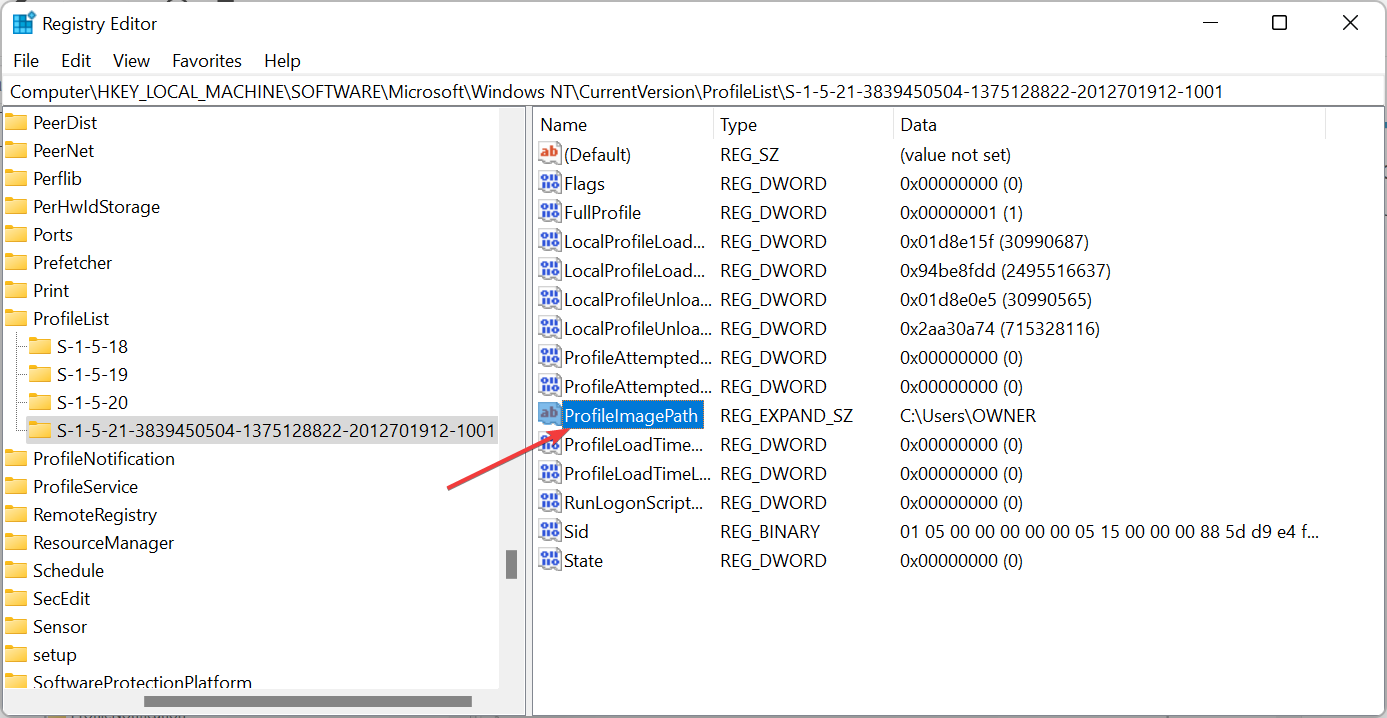Click the REG_BINARY type cell
1387x718 pixels.
pyautogui.click(x=770, y=532)
